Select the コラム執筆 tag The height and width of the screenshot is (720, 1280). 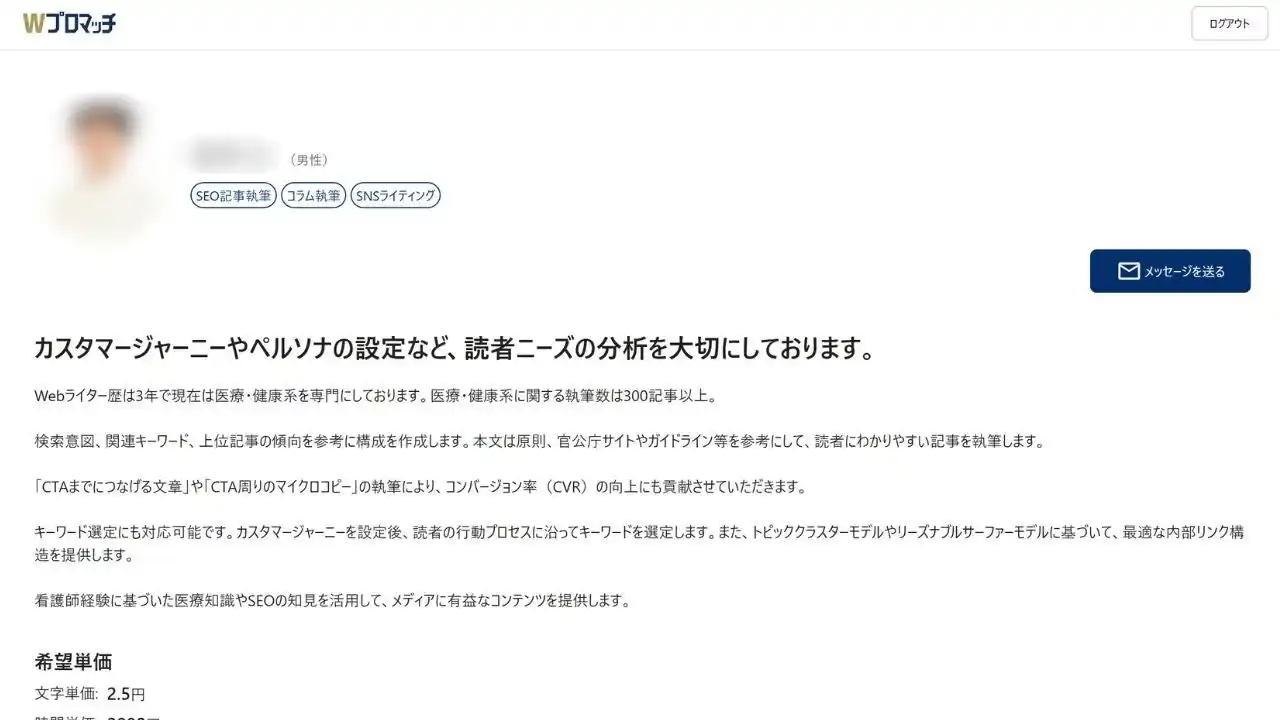(313, 196)
